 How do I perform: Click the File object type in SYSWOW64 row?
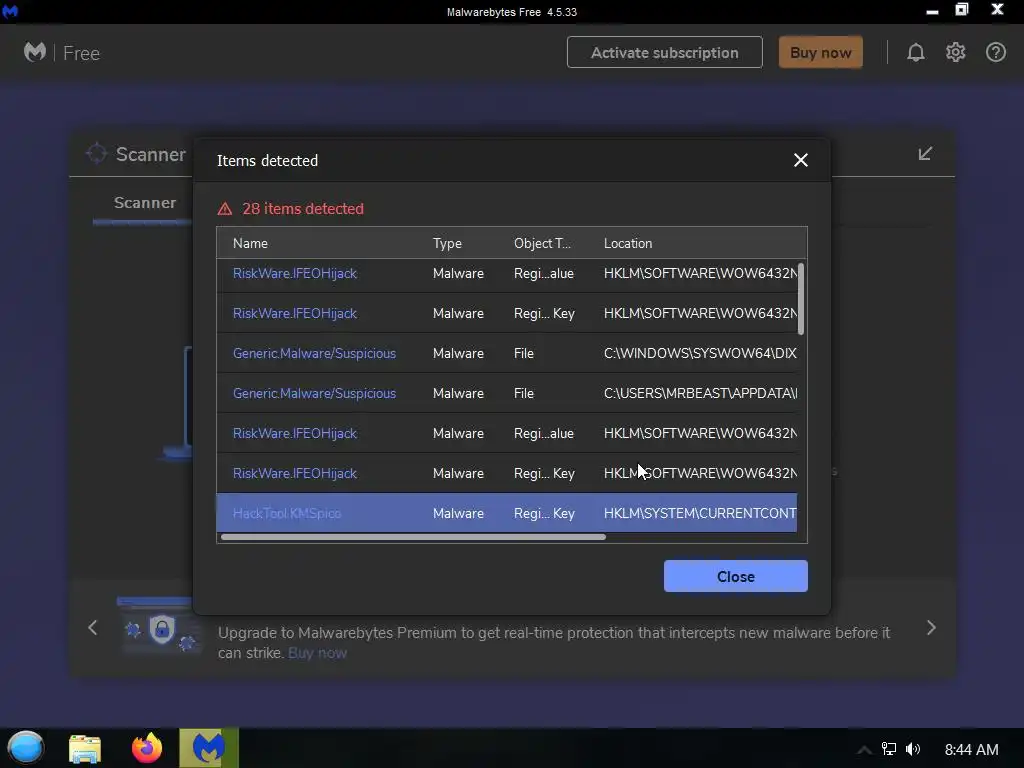pos(524,353)
